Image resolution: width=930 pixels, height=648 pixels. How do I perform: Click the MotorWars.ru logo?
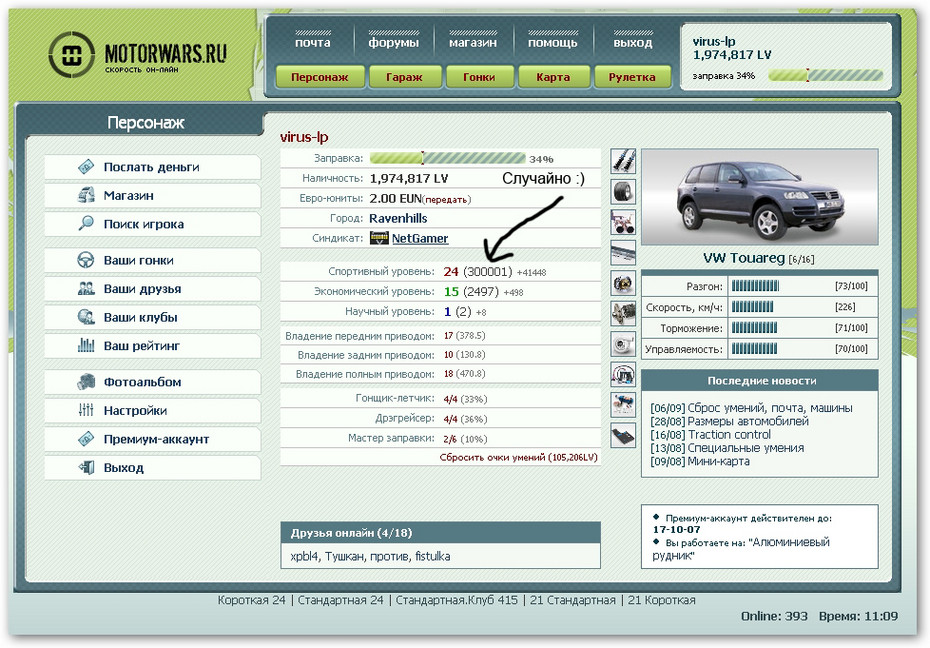[x=138, y=55]
